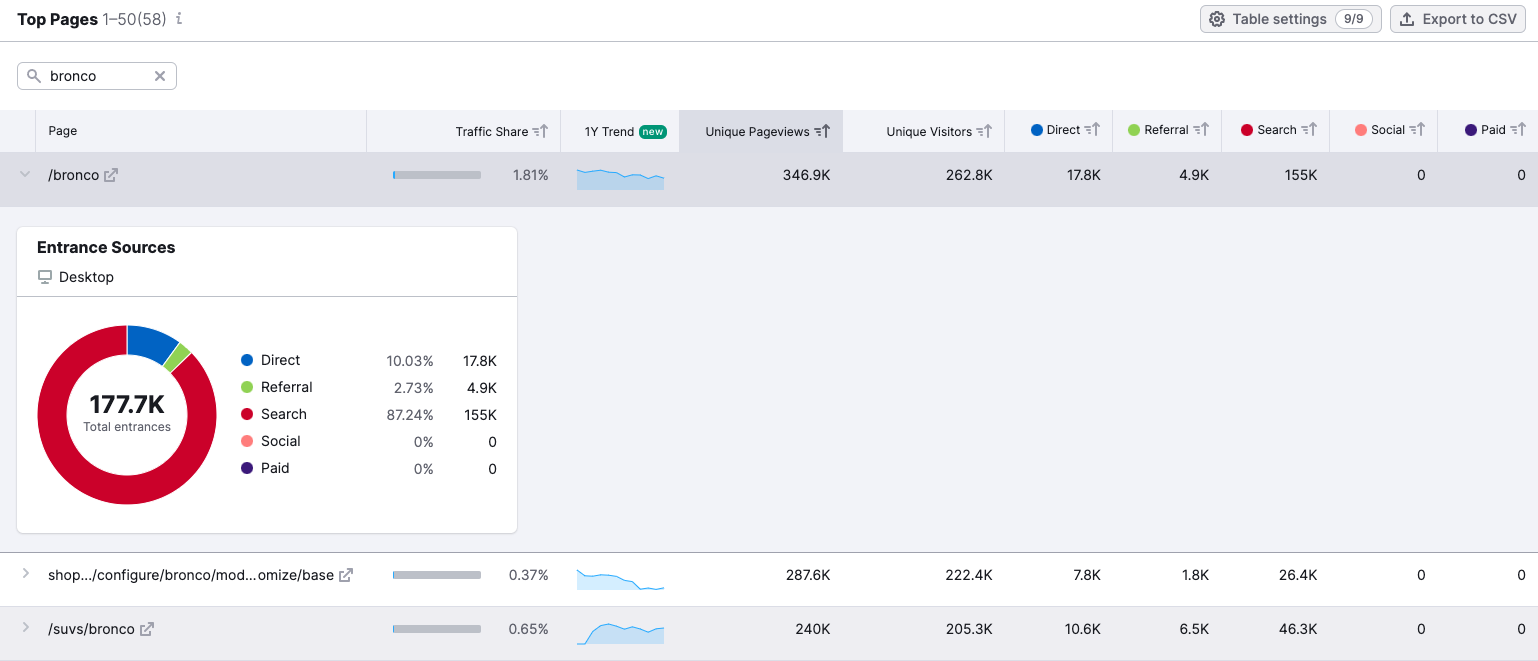
Task: Expand the /suvs/bronco row details
Action: tap(24, 628)
